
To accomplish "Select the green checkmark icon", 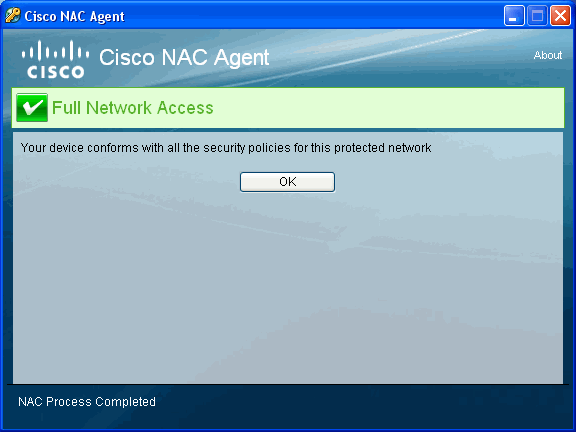I will click(x=32, y=107).
